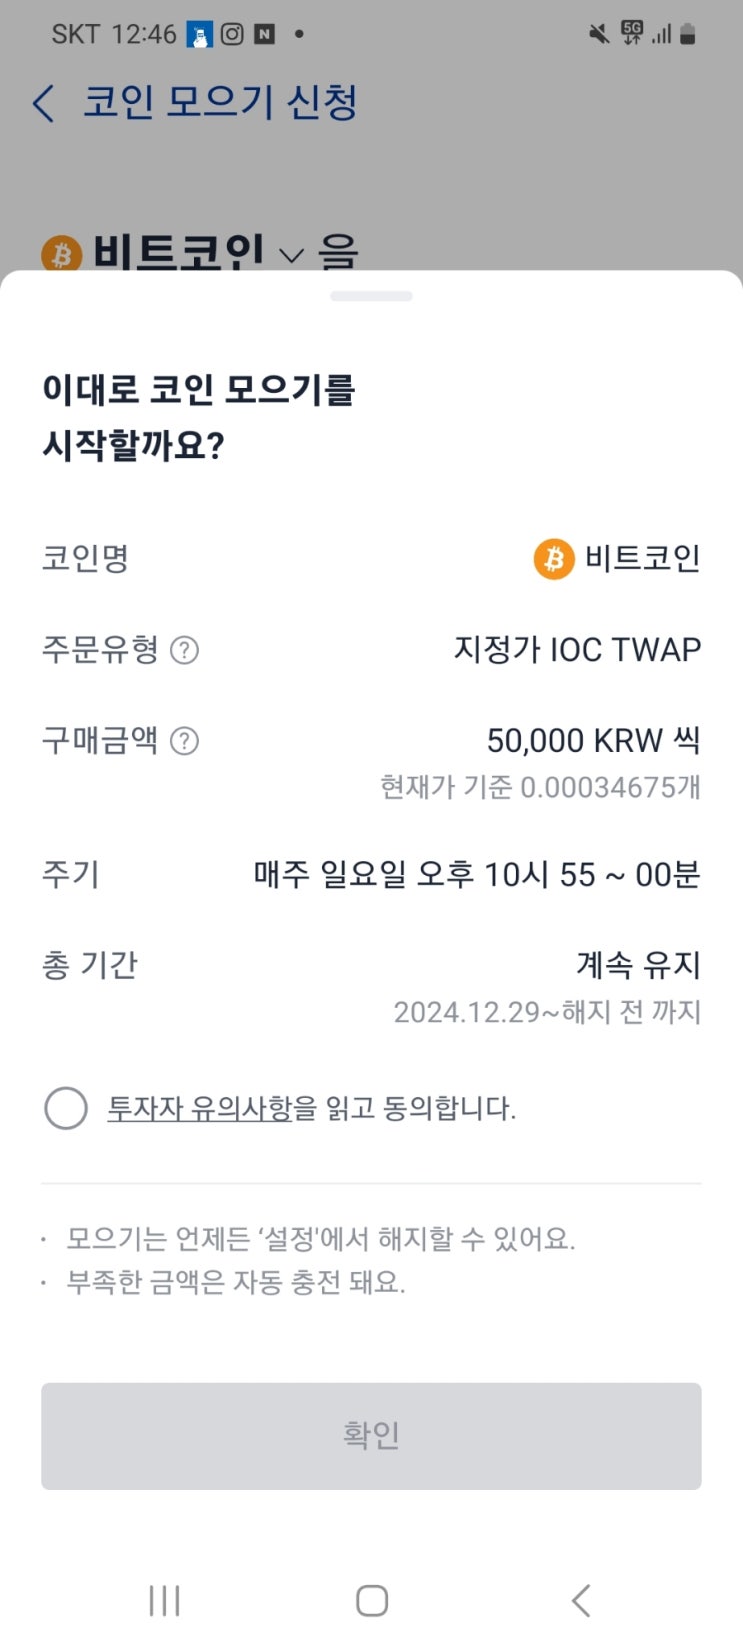Tap the Bitcoin icon in the dimmed header

[61, 254]
